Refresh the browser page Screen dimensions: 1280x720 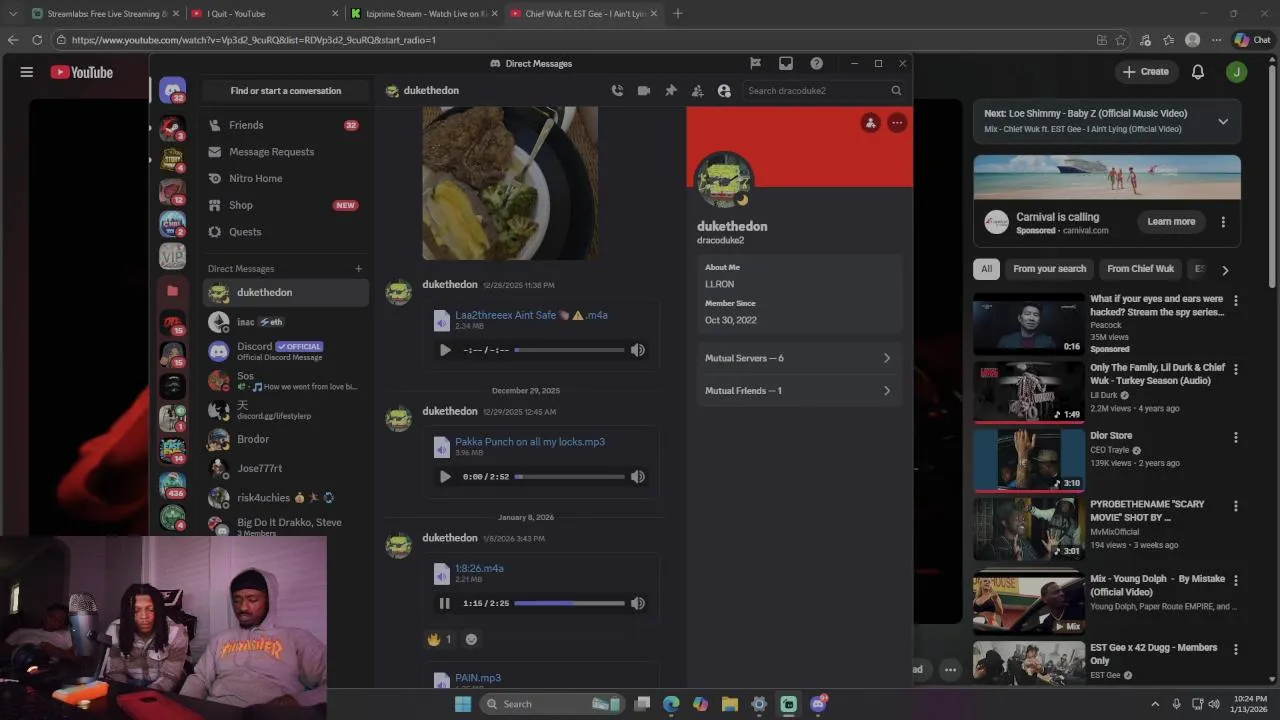[37, 40]
